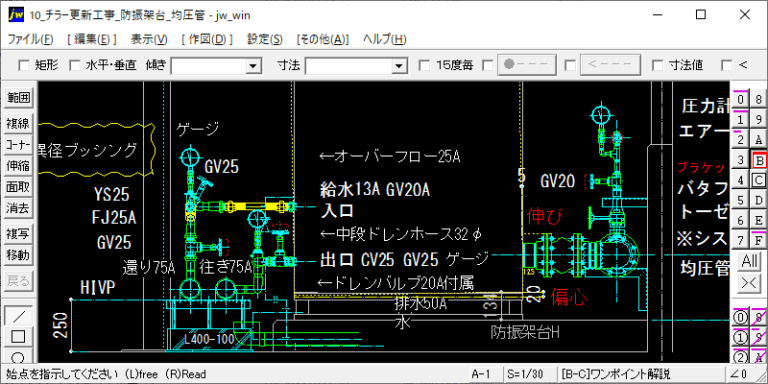The width and height of the screenshot is (768, 384).
Task: Open the 傾き dropdown arrow
Action: pyautogui.click(x=253, y=65)
